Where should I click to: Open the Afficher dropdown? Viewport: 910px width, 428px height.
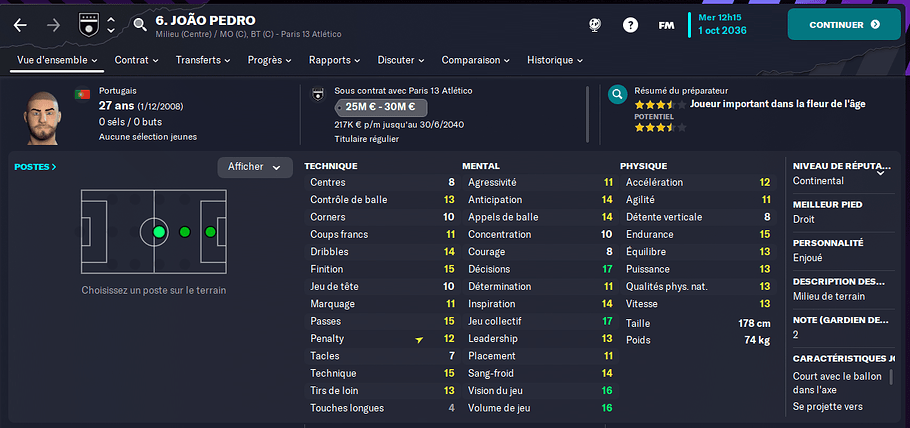255,167
